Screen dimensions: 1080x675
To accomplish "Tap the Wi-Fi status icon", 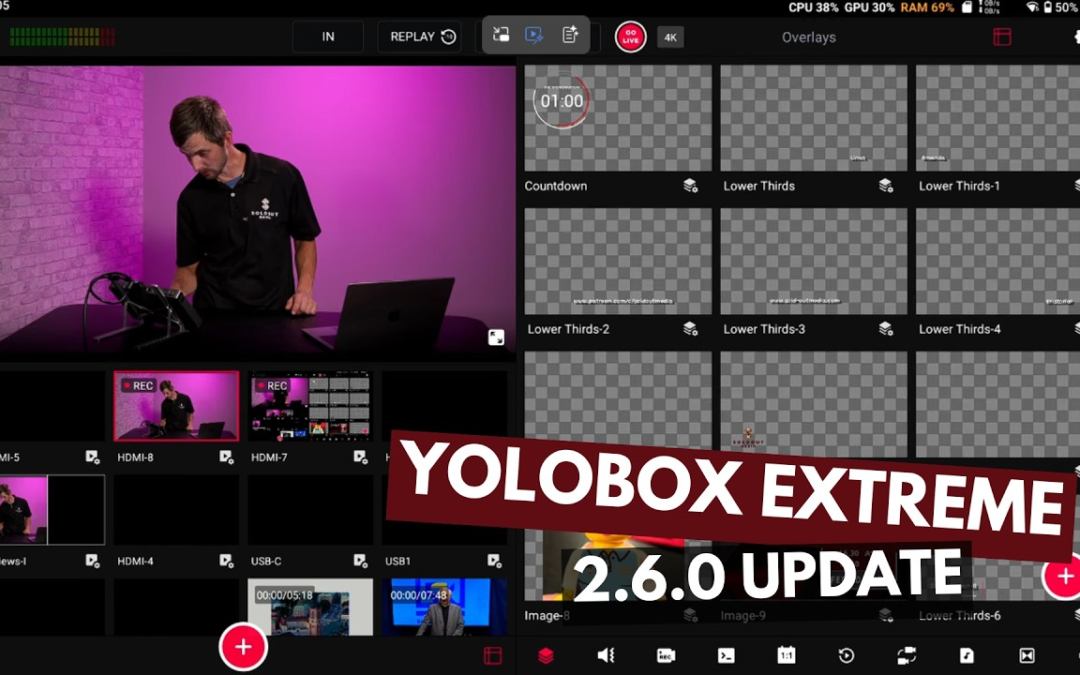I will click(x=1032, y=8).
